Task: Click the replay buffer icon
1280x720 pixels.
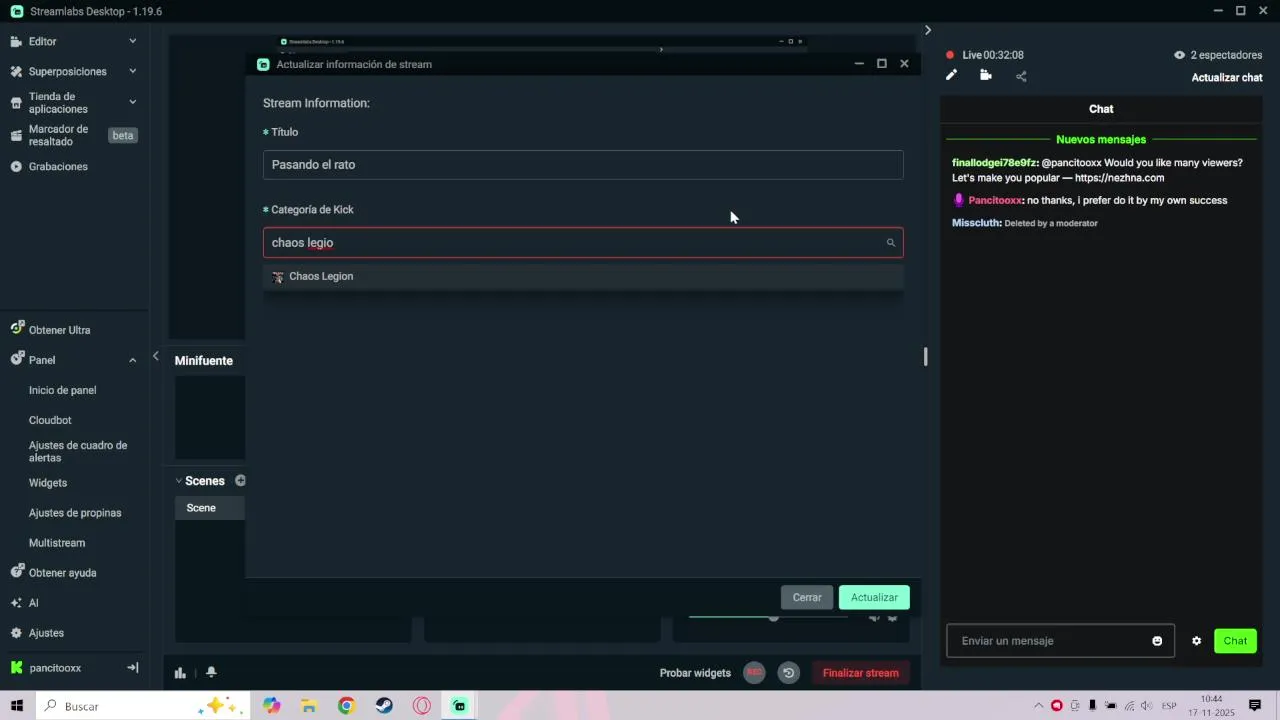Action: [788, 673]
